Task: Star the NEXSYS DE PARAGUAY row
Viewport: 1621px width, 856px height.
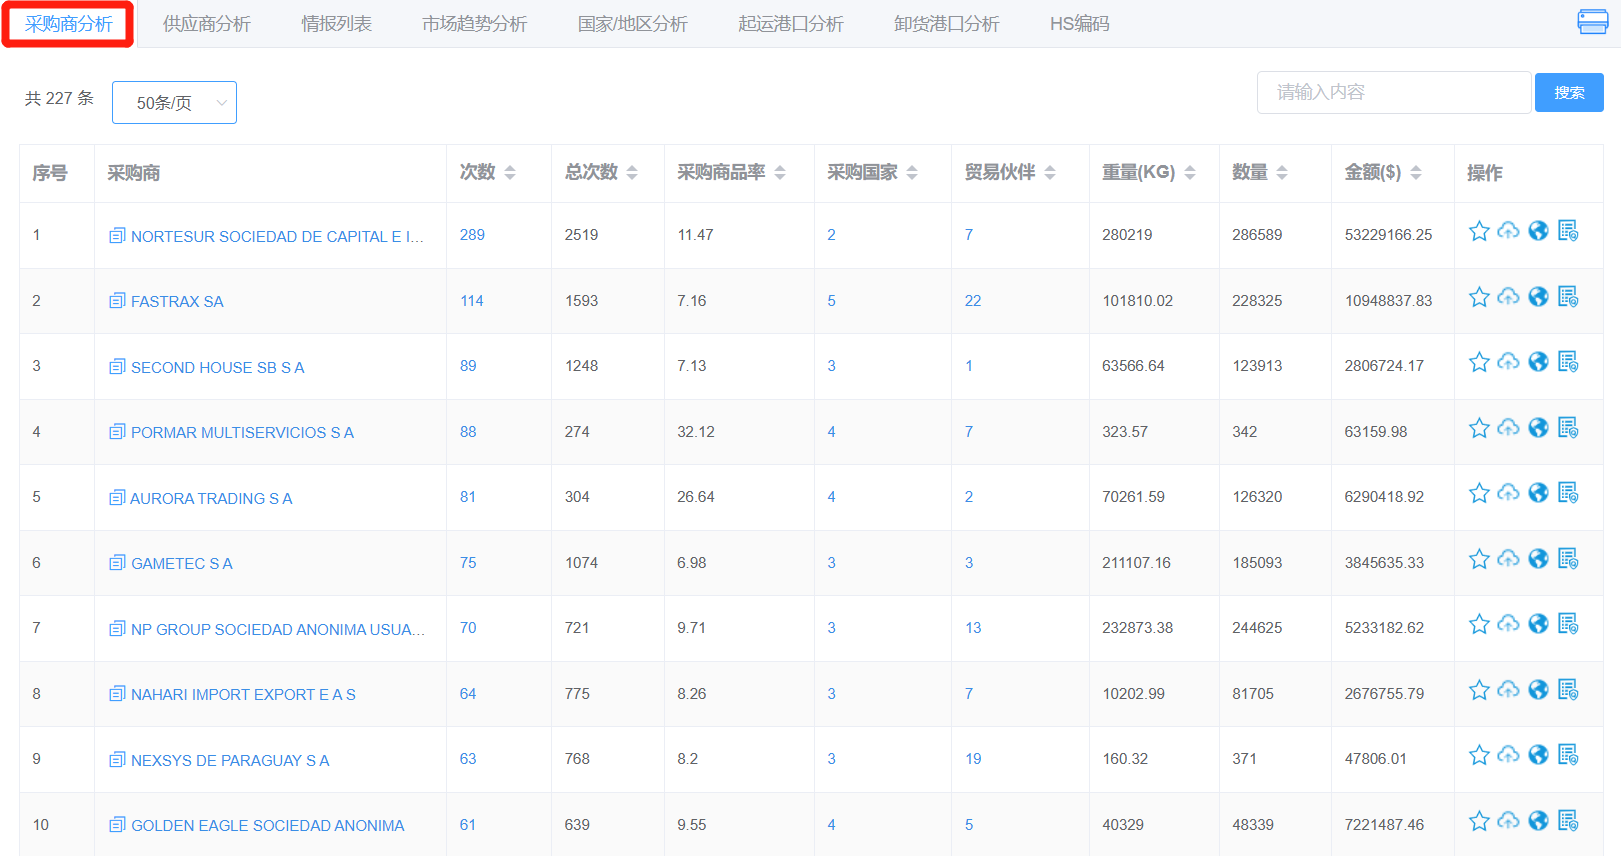Action: click(1479, 756)
